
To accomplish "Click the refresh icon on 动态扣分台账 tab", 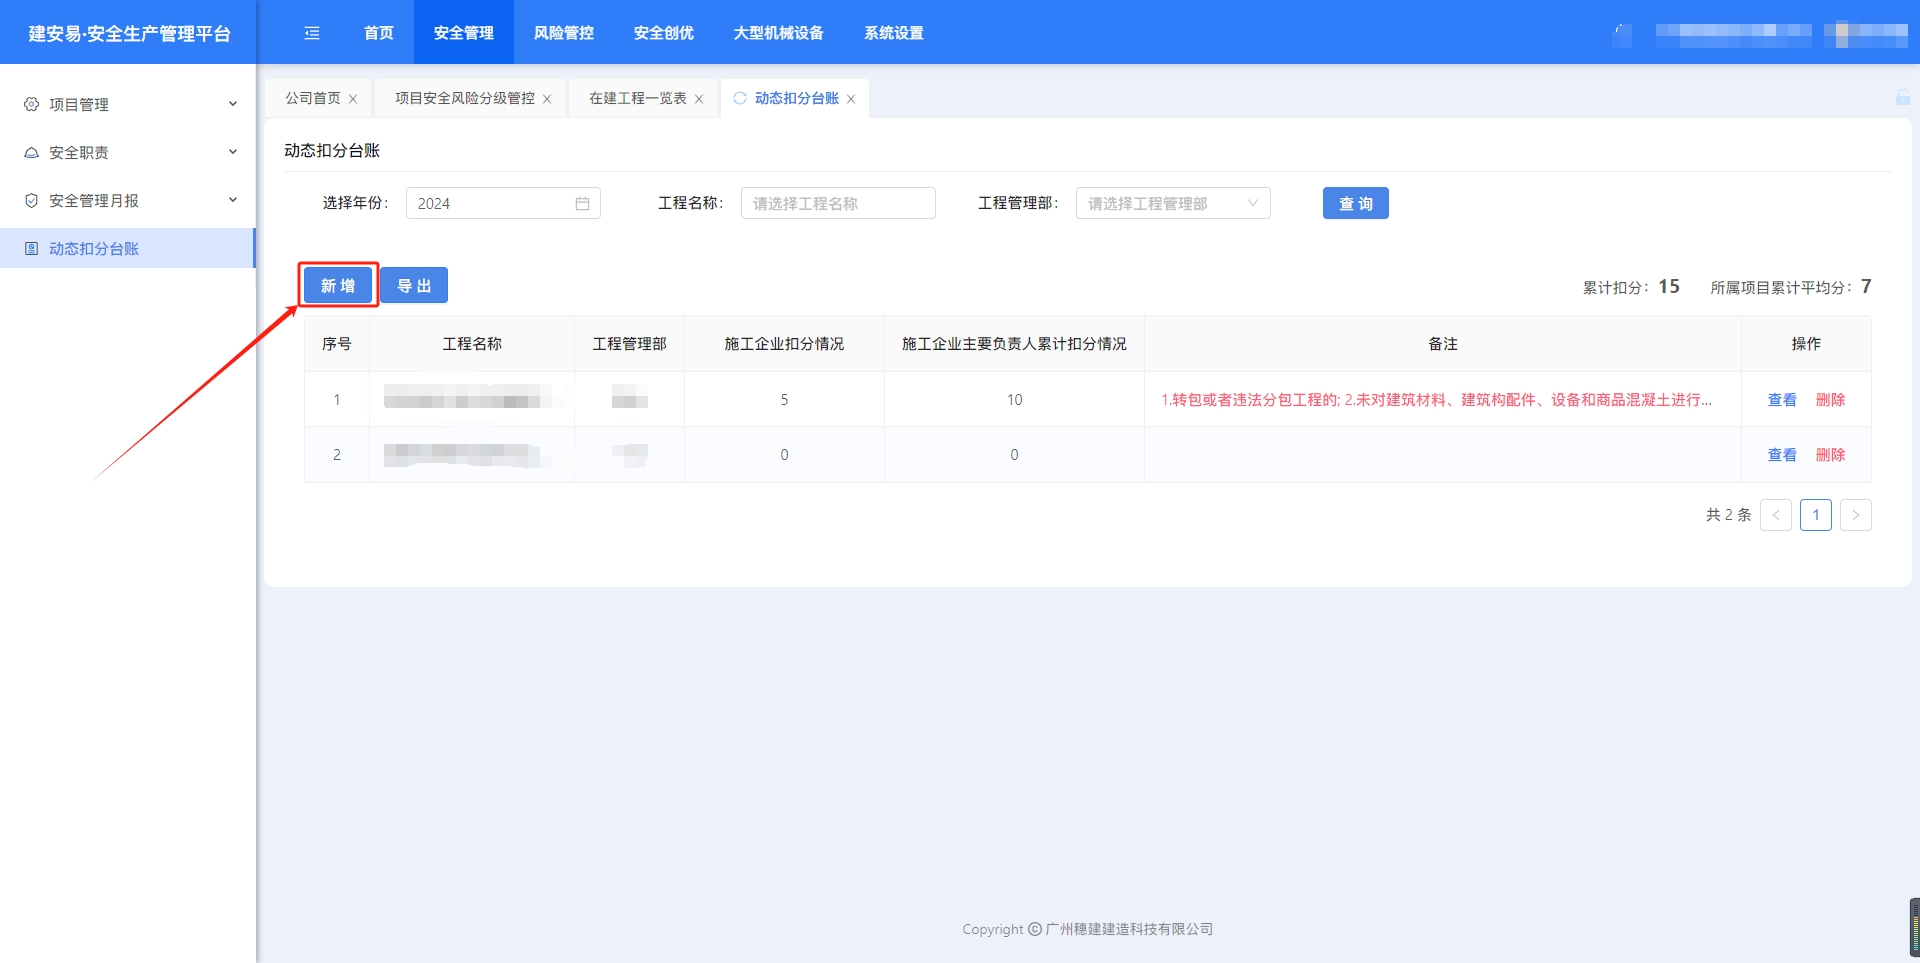I will click(x=740, y=98).
